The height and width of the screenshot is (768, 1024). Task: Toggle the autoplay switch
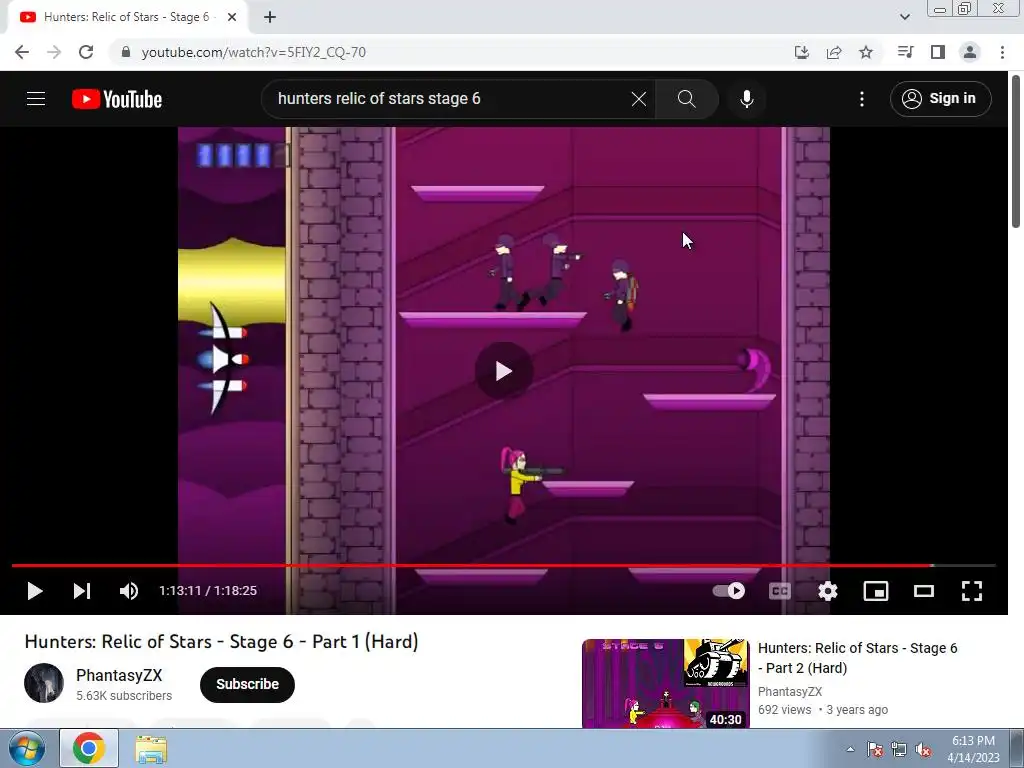729,591
